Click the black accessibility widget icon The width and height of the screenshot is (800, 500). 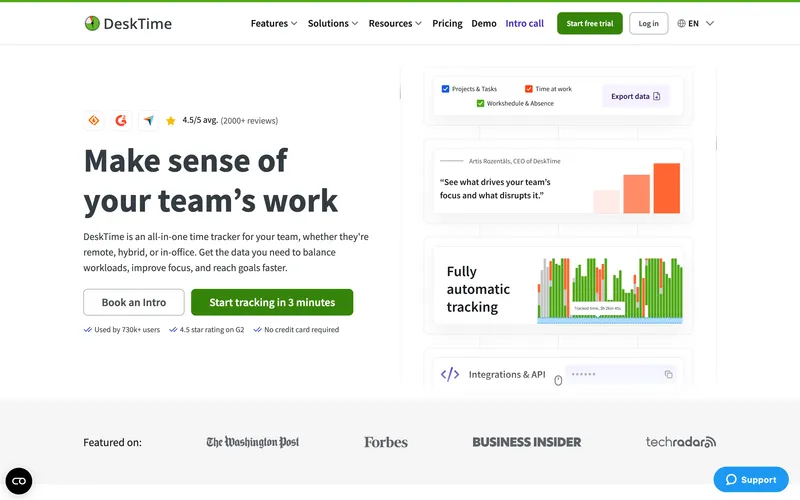(19, 481)
